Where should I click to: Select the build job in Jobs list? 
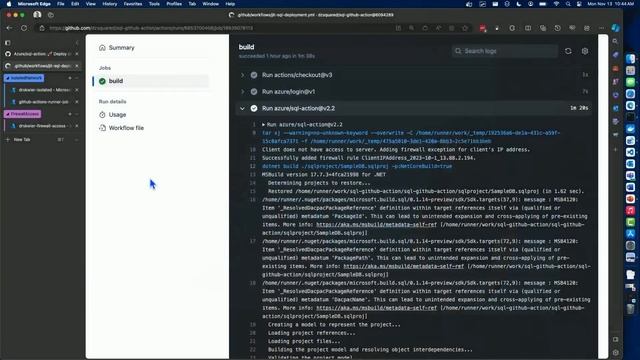[x=151, y=81]
